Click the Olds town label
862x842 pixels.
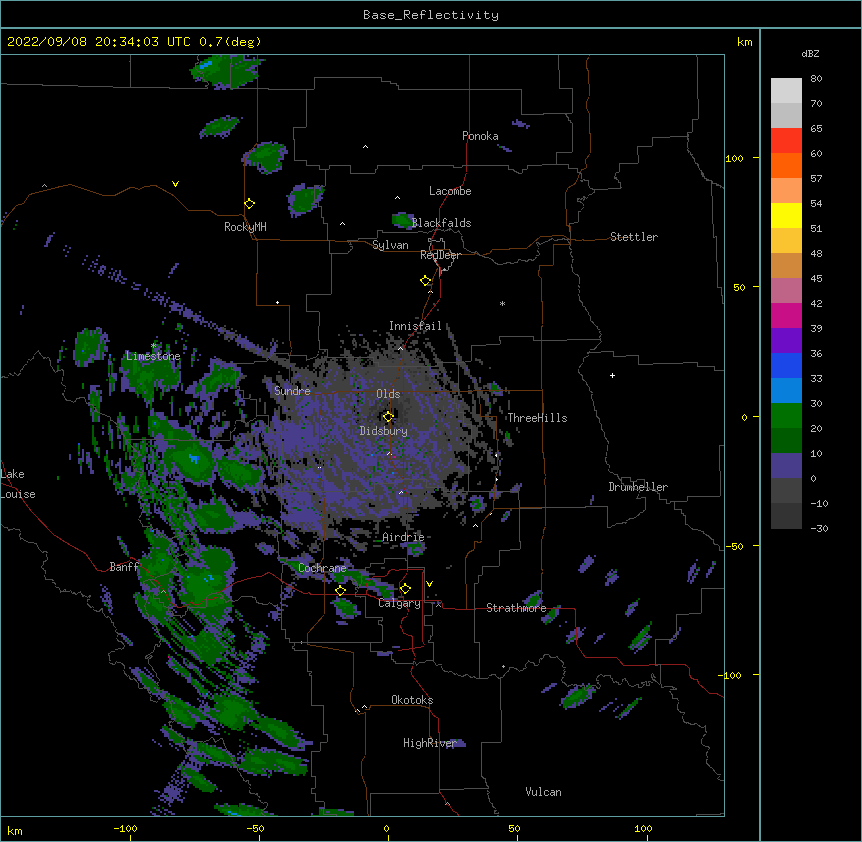tap(388, 394)
